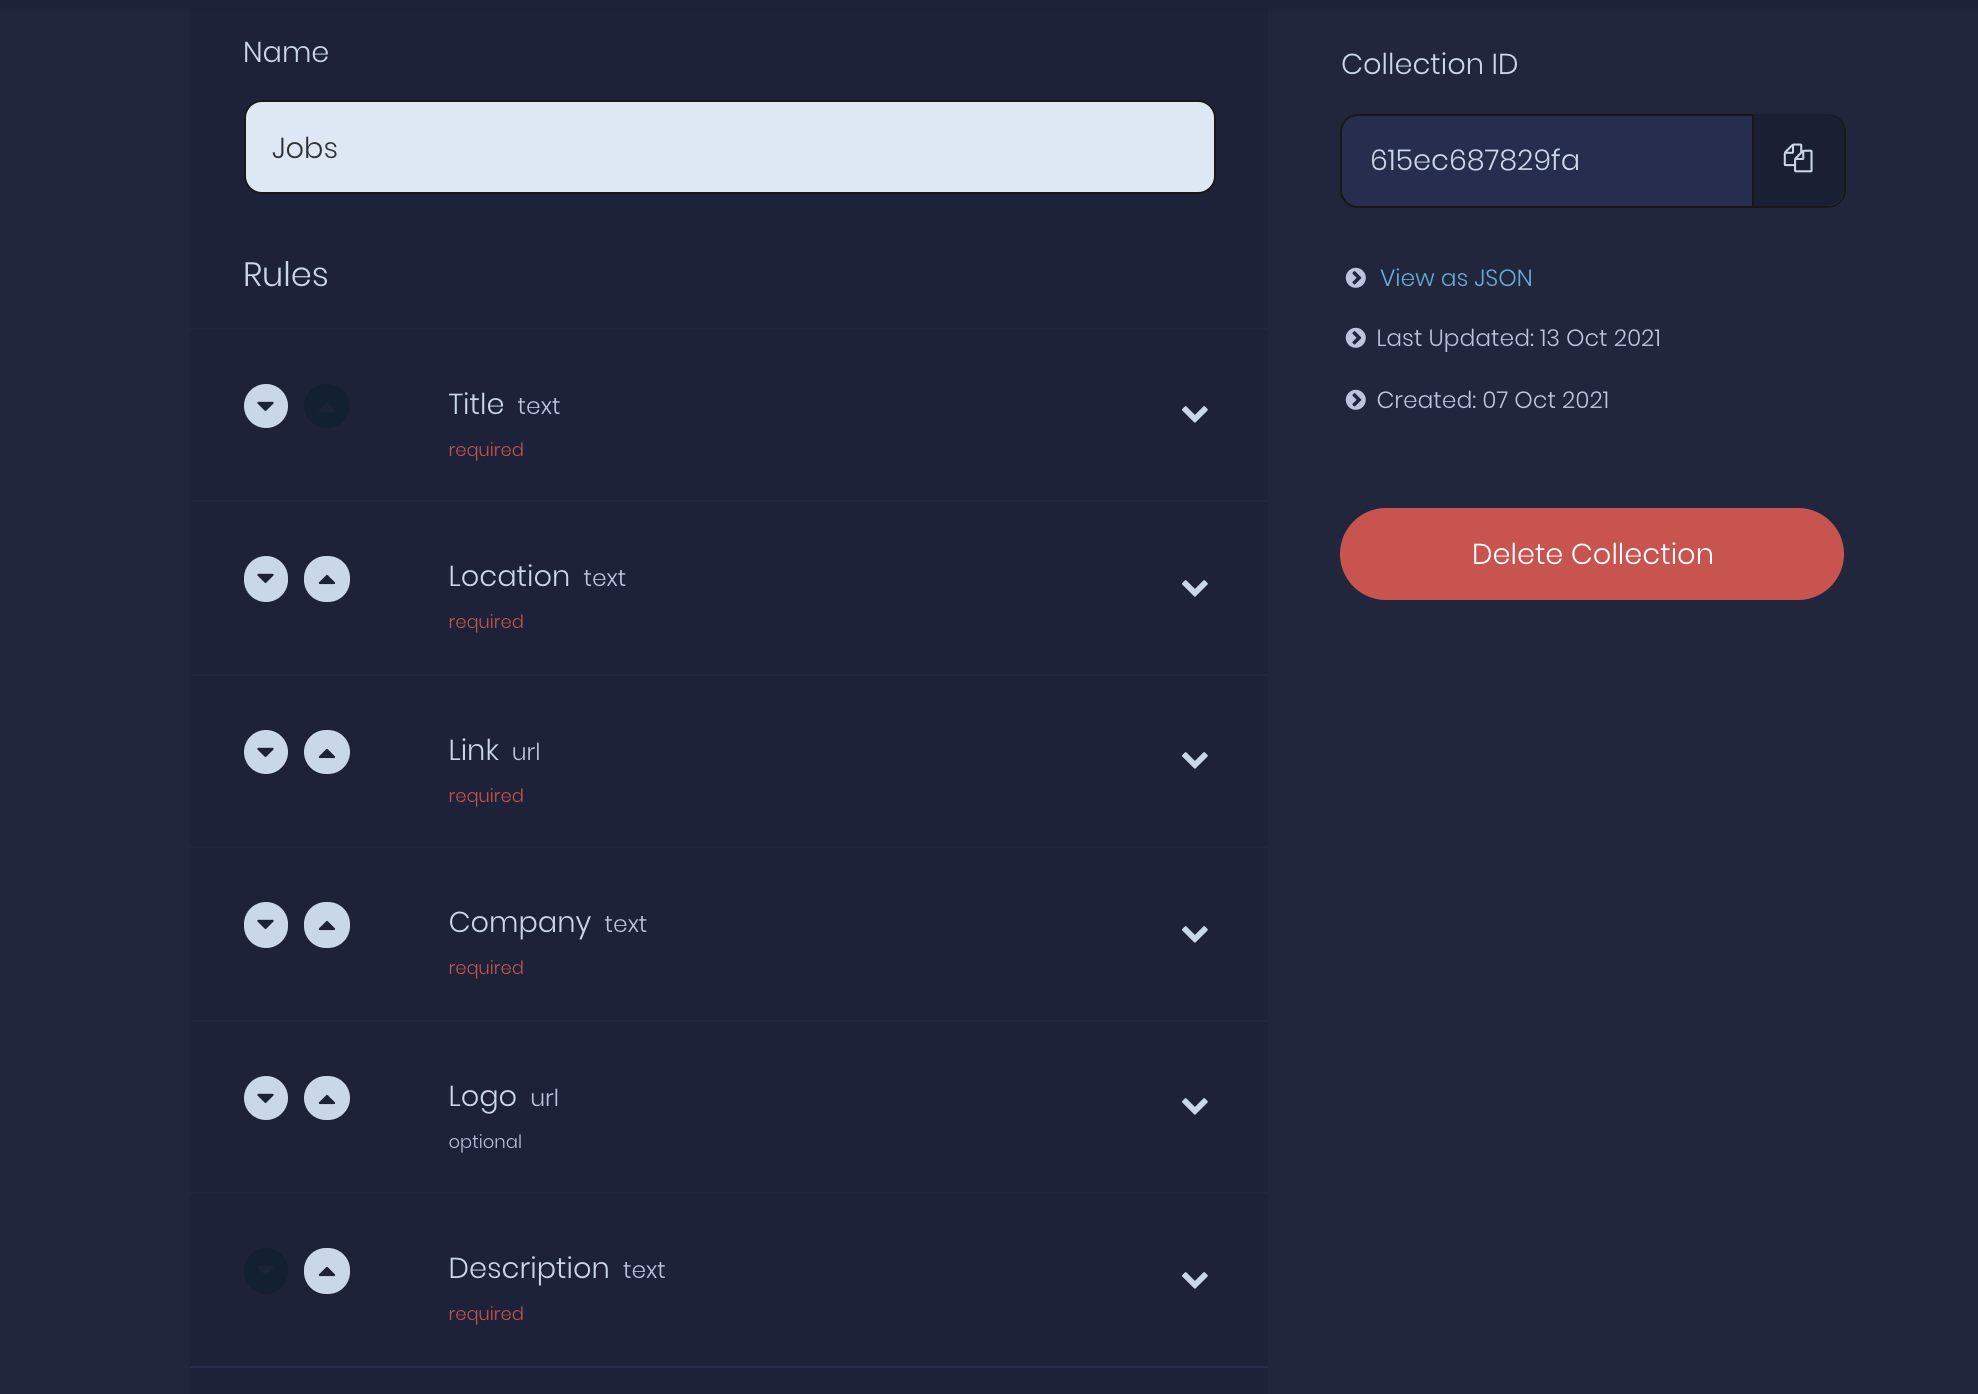Expand the Link rule details
The image size is (1978, 1394).
tap(1195, 760)
